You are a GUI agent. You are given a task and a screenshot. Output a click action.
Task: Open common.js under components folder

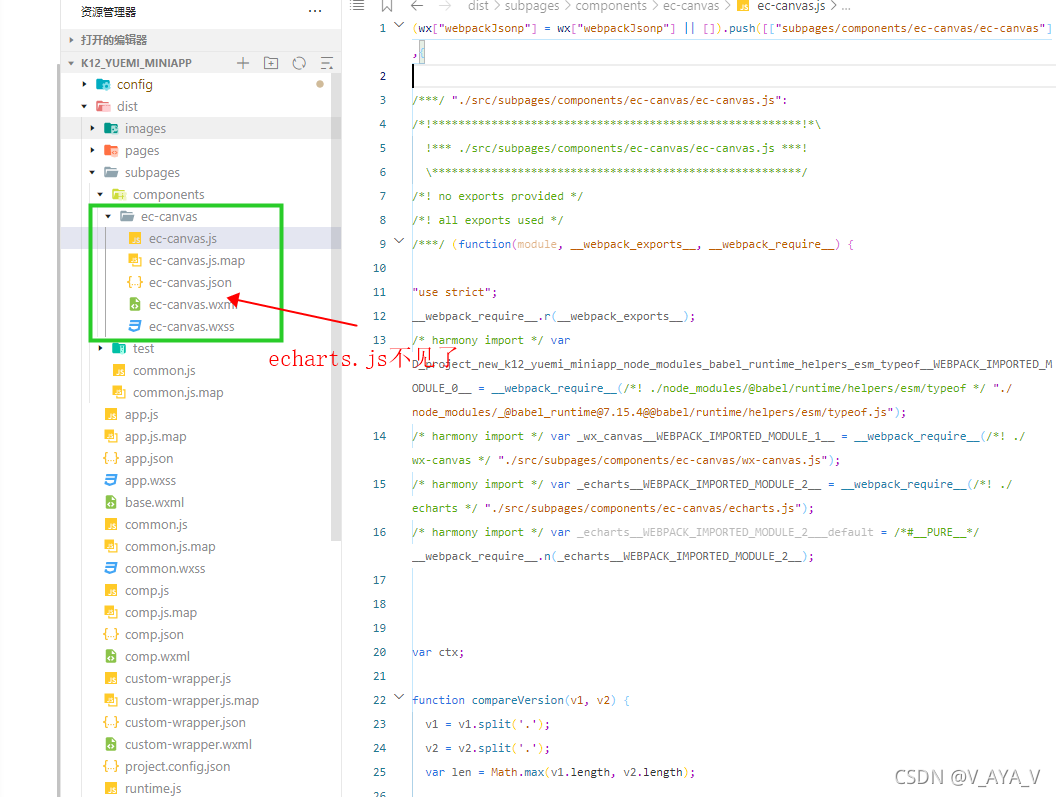tap(164, 371)
